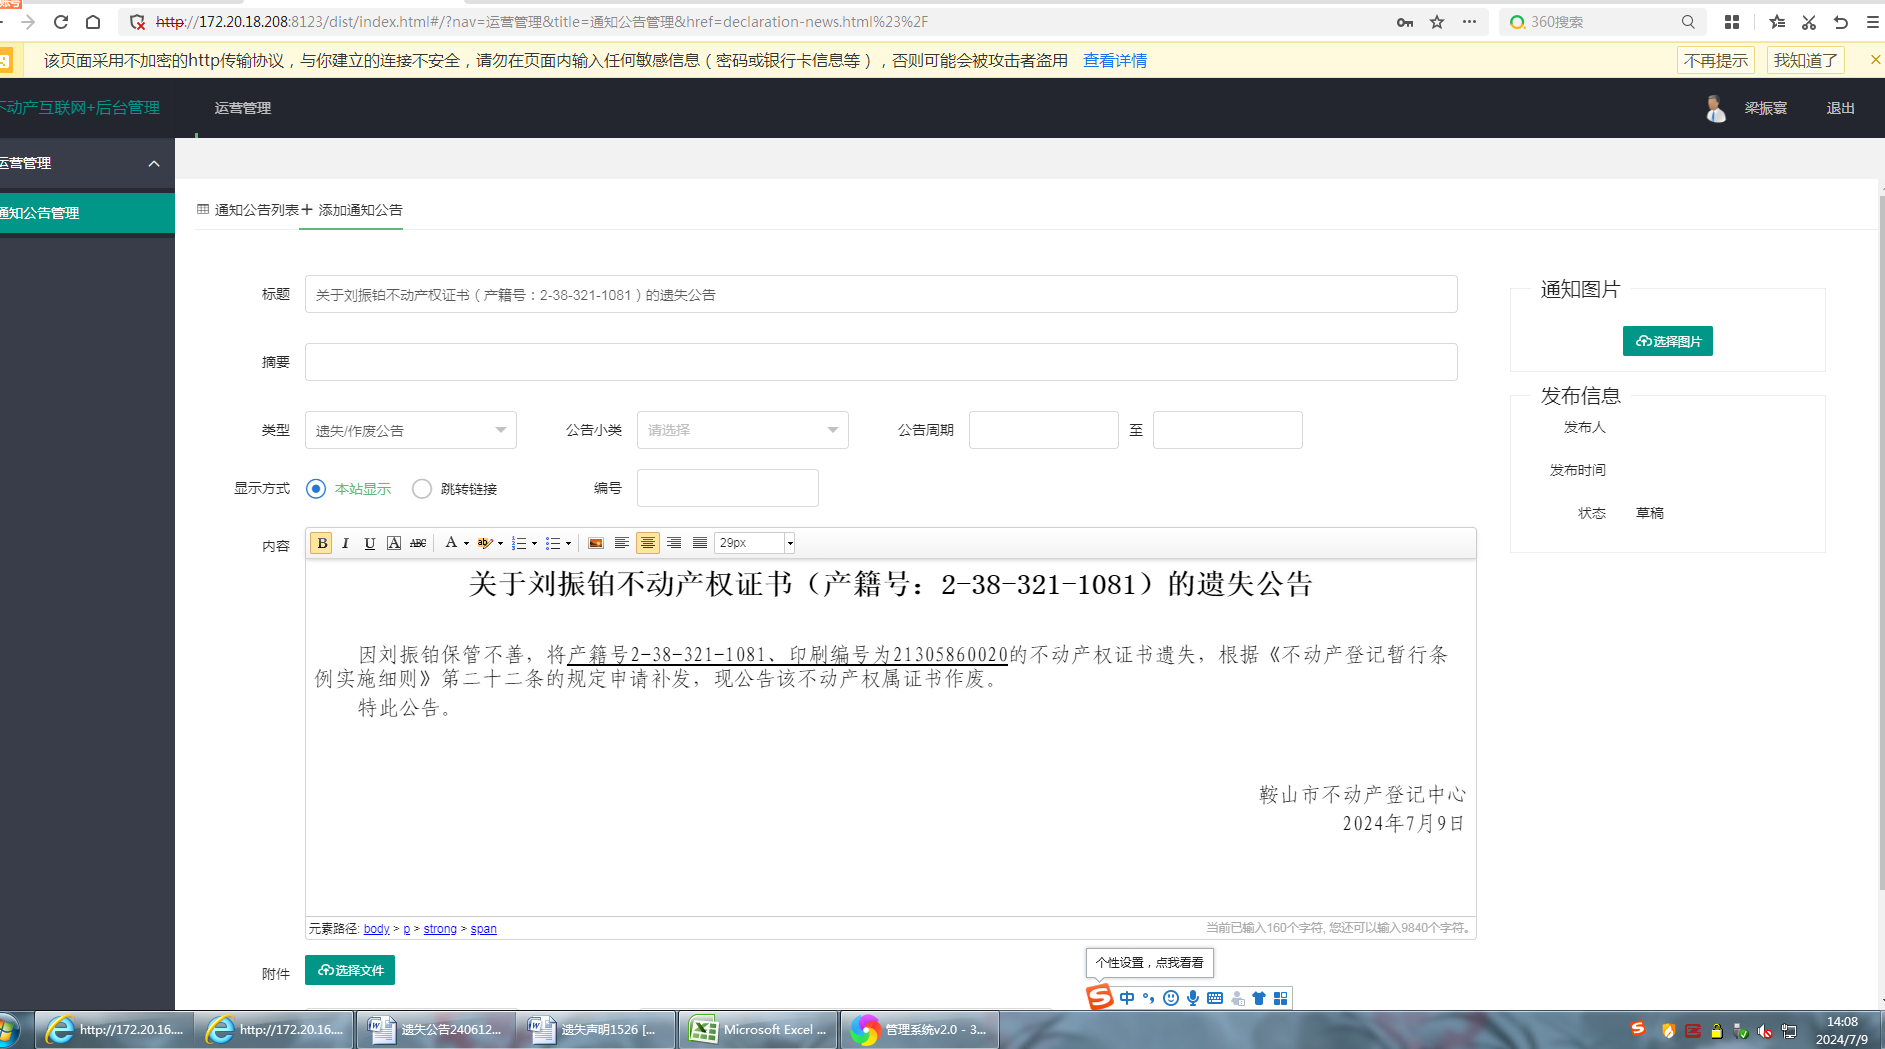Focus the 标题 title input field
The image size is (1885, 1049).
[x=881, y=294]
